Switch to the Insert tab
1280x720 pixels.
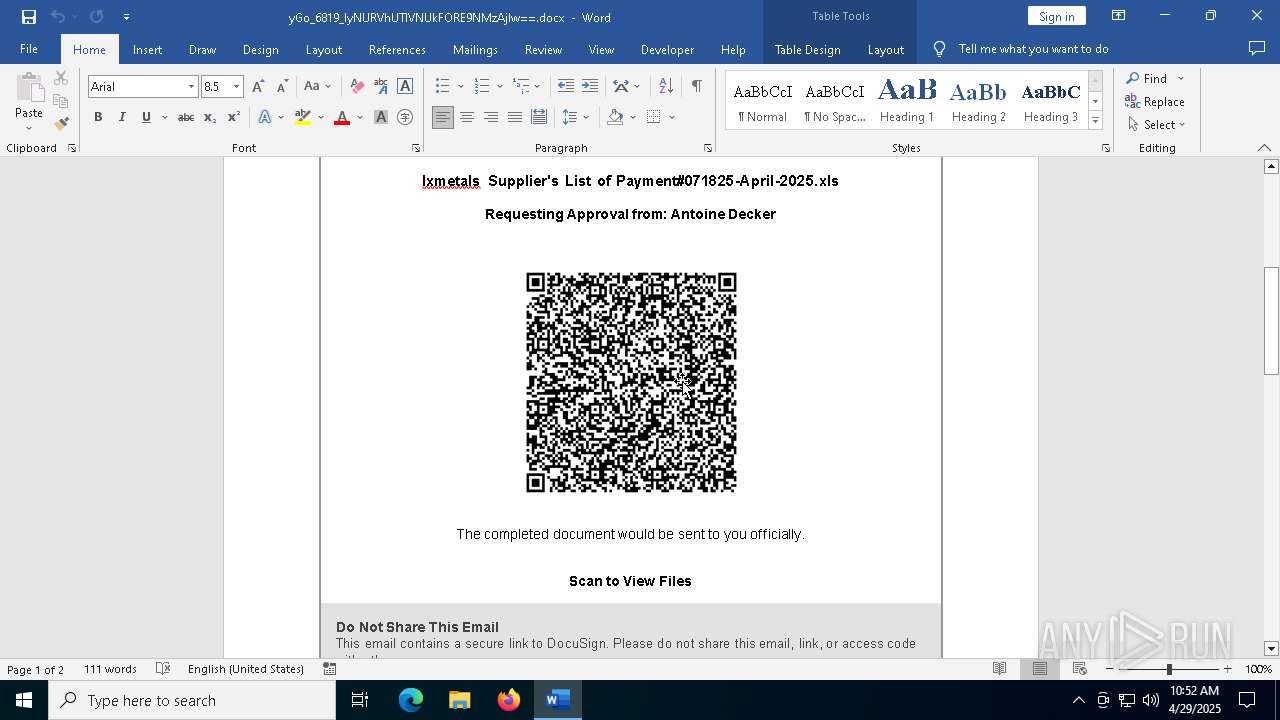[x=147, y=49]
